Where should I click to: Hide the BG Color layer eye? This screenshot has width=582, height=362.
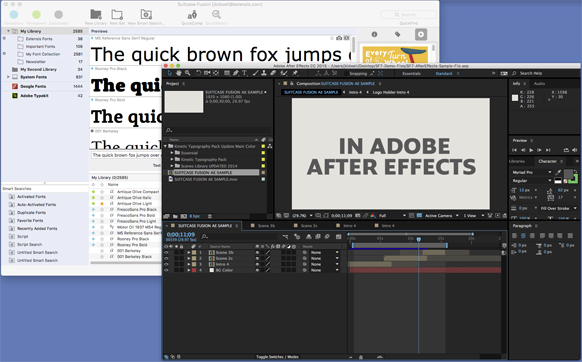[166, 270]
